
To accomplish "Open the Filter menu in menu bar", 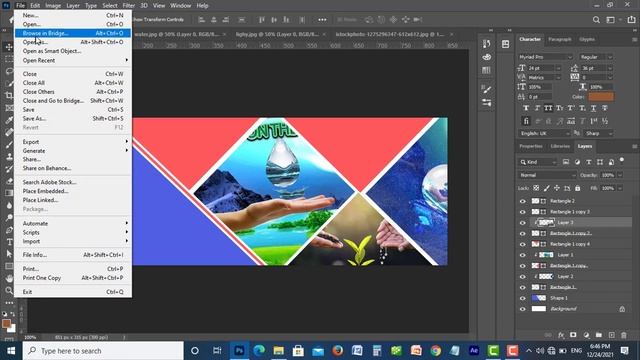I will click(x=129, y=6).
